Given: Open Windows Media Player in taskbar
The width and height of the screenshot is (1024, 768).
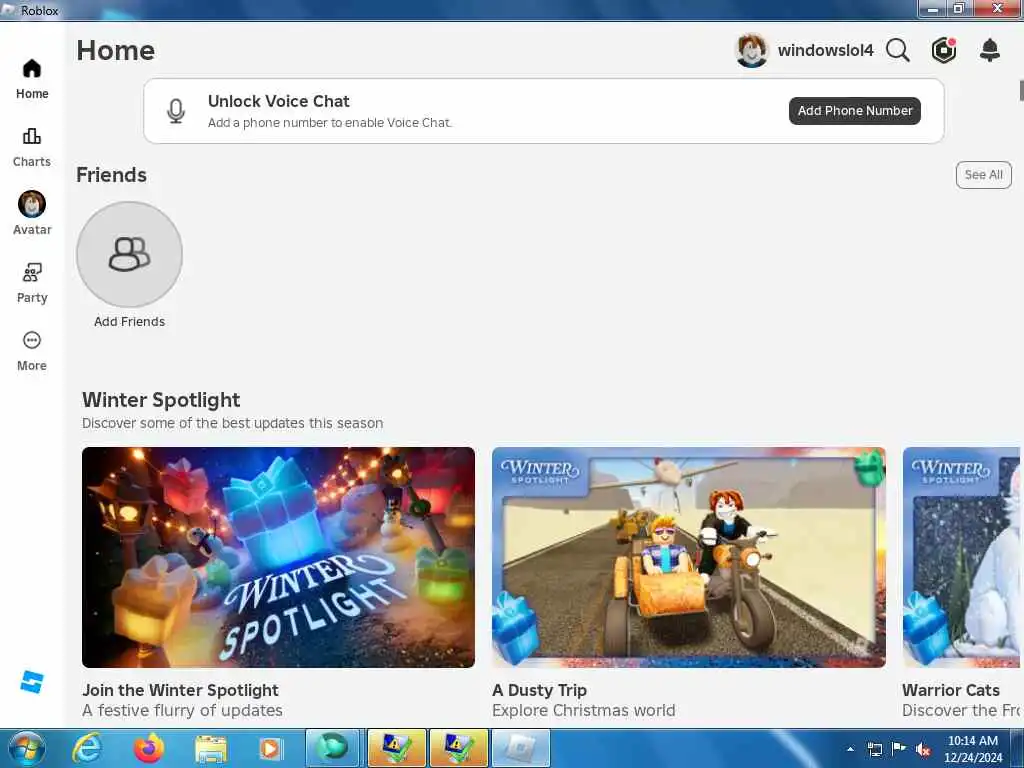Looking at the screenshot, I should tap(270, 748).
